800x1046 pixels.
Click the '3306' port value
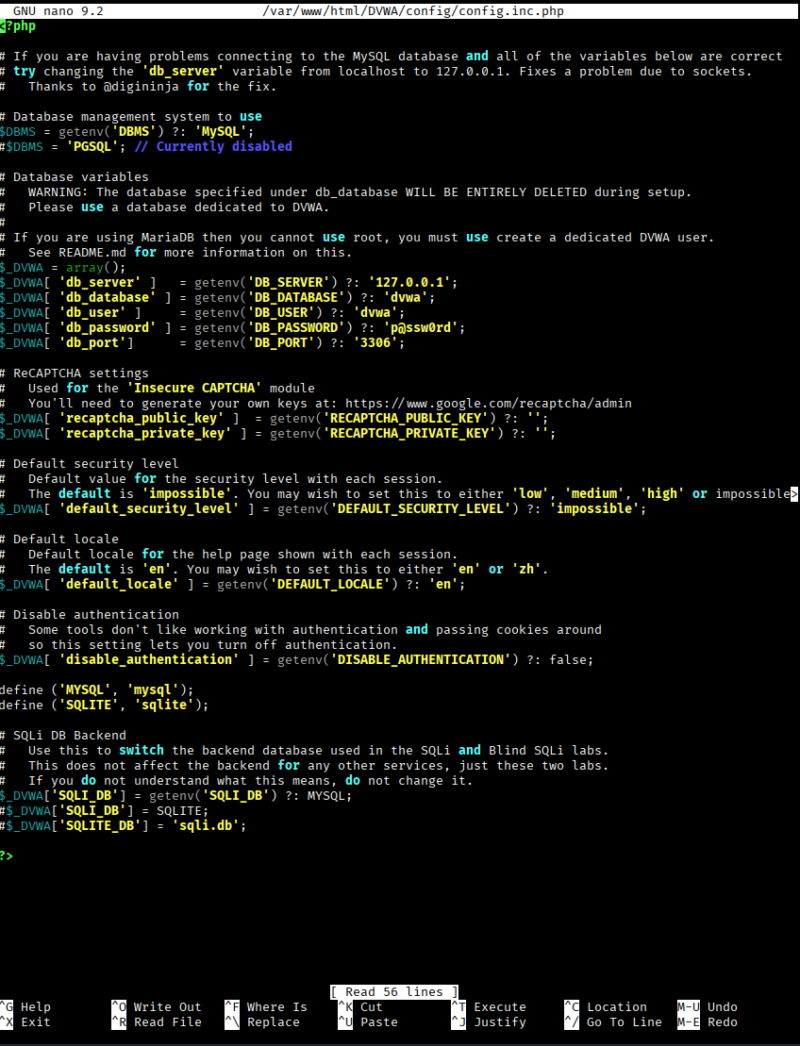[x=376, y=343]
